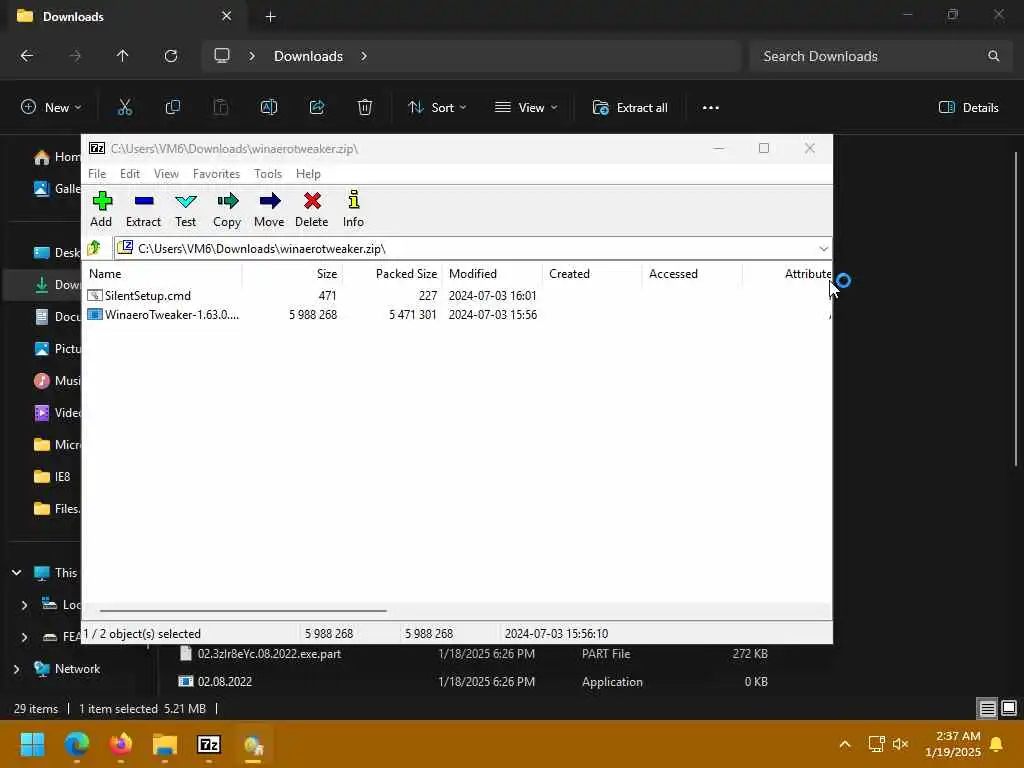Extract files with 7-Zip Extract icon
This screenshot has height=768, width=1024.
point(143,209)
